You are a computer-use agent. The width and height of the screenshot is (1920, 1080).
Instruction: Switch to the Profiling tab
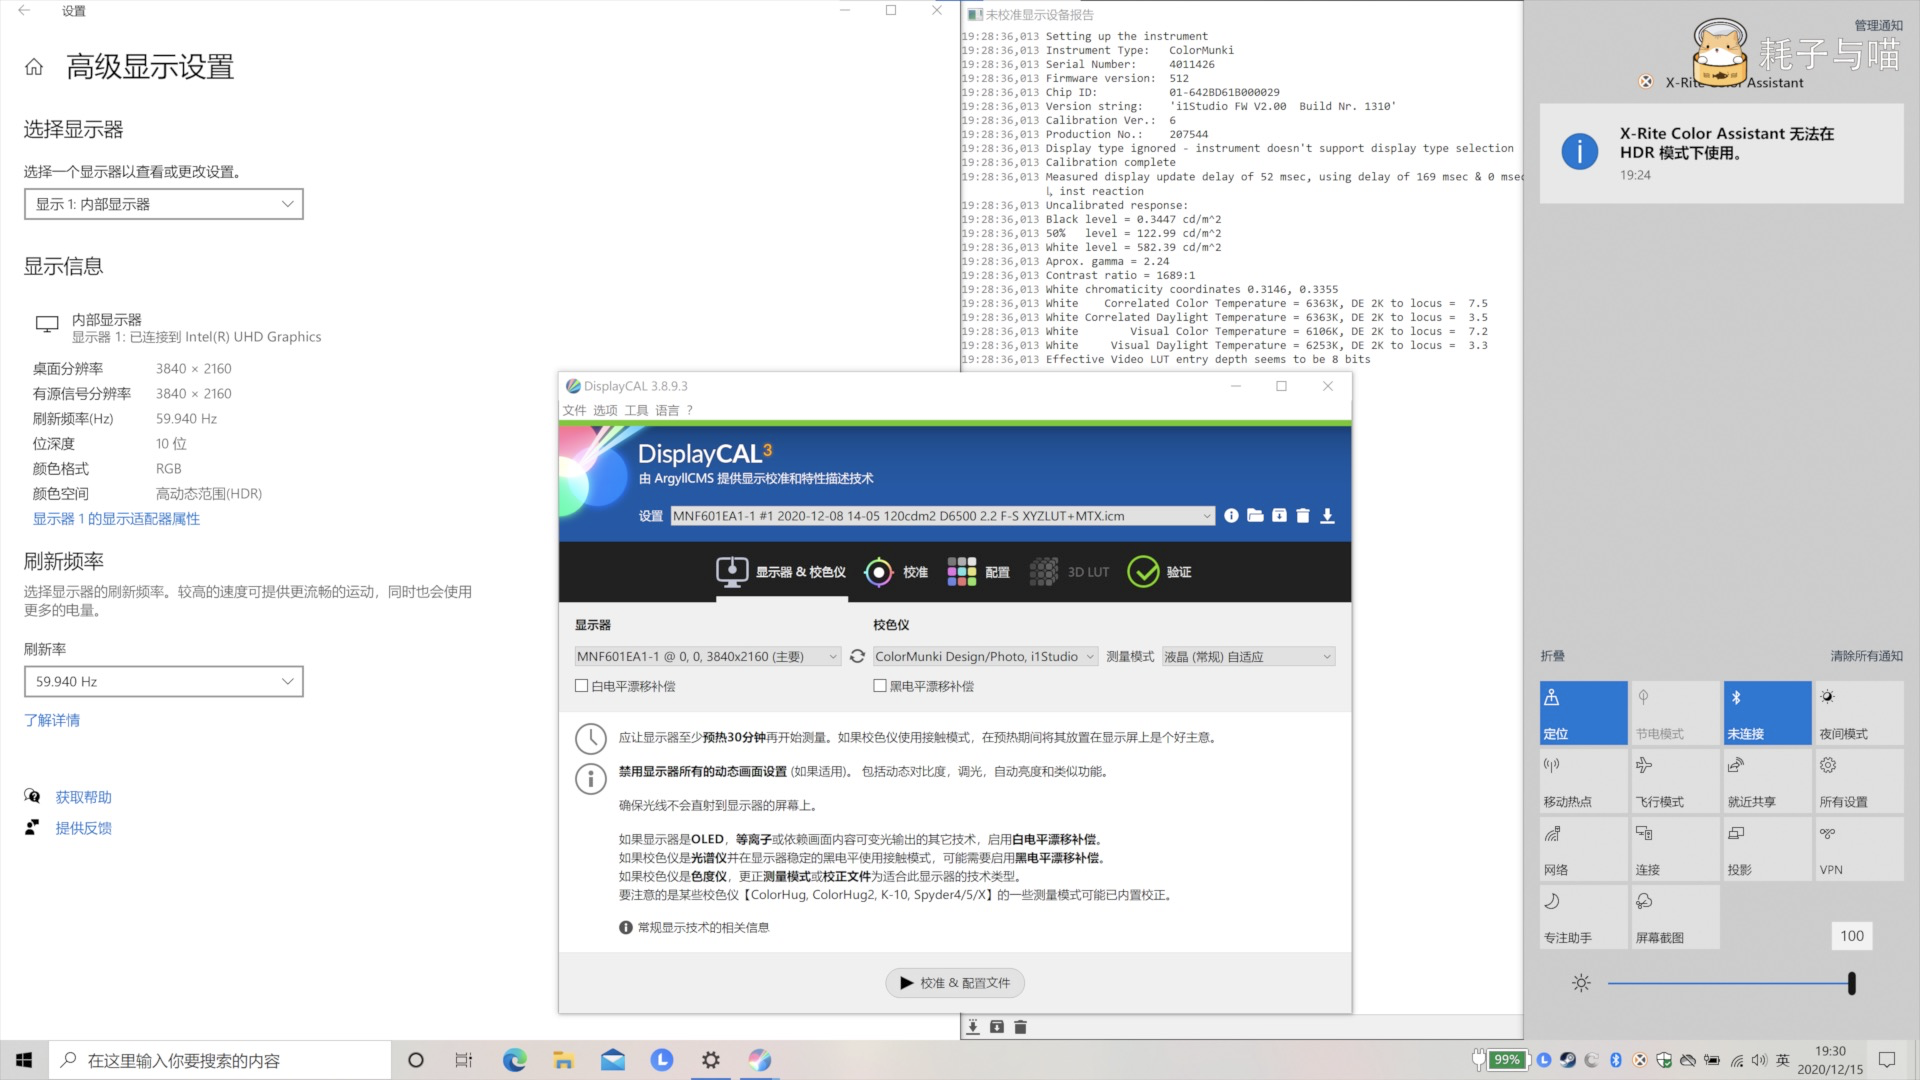pos(978,572)
